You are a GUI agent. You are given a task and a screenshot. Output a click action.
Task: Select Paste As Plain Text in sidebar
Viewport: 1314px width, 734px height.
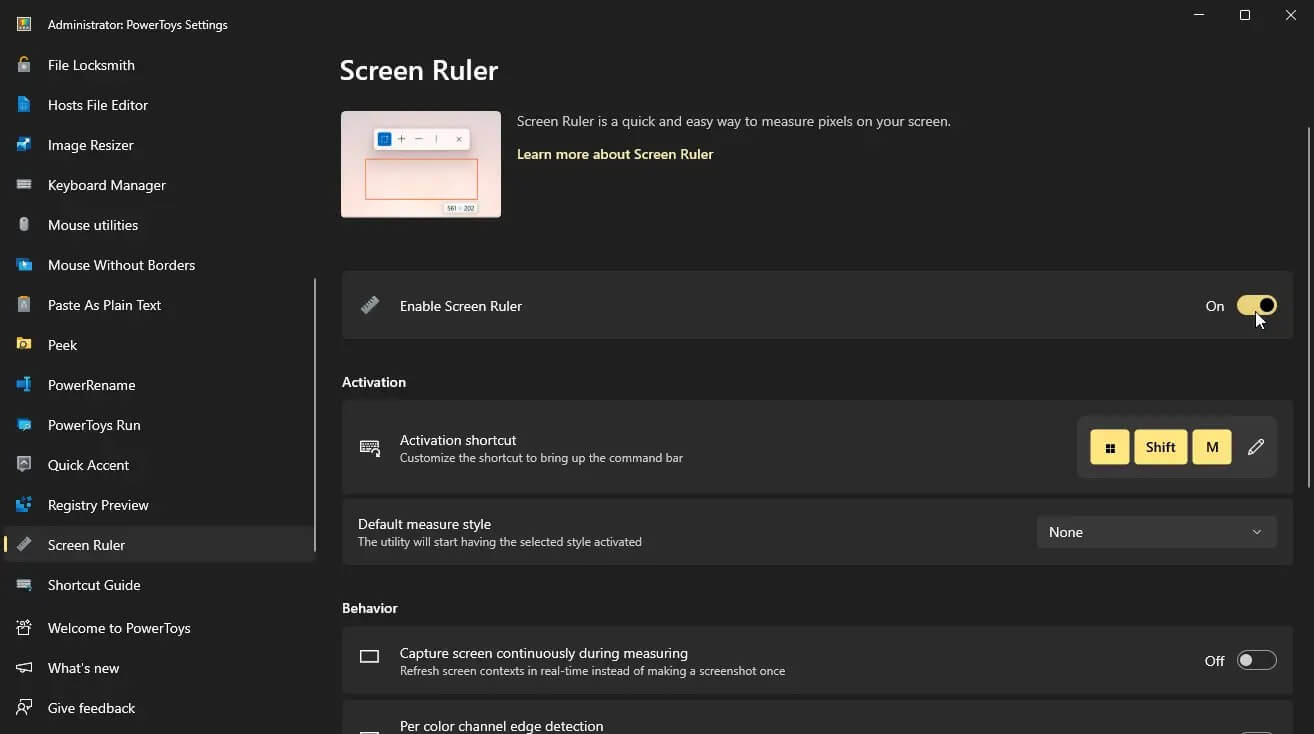tap(160, 305)
